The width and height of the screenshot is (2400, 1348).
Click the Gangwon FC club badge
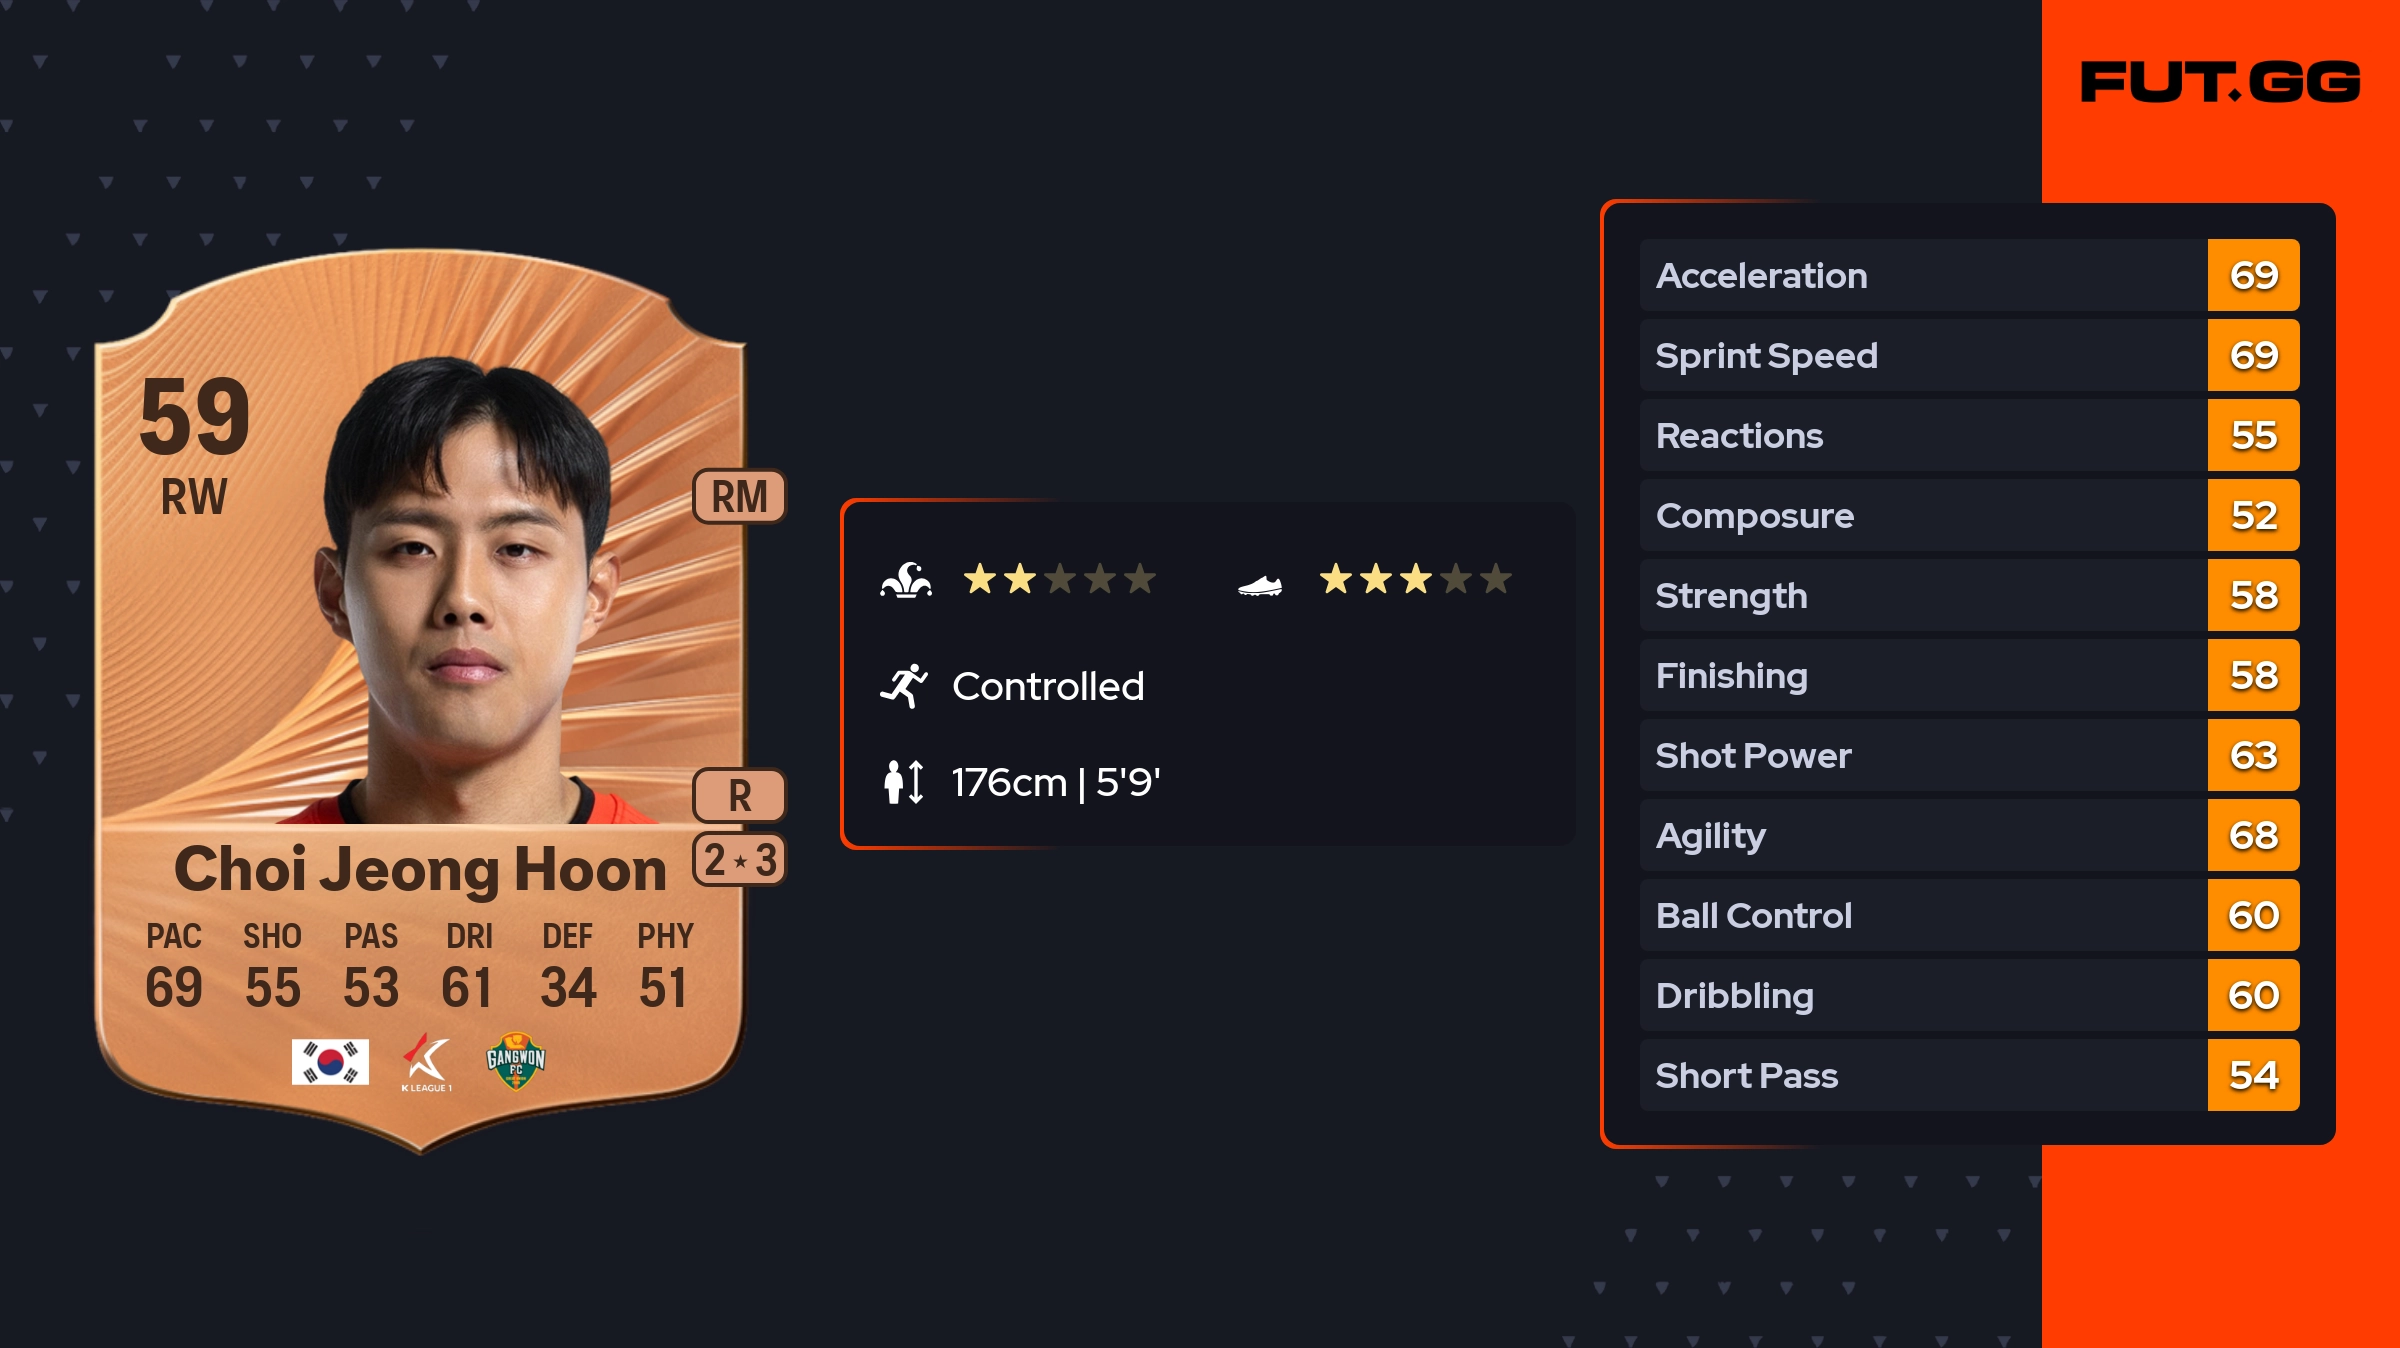[x=515, y=1061]
